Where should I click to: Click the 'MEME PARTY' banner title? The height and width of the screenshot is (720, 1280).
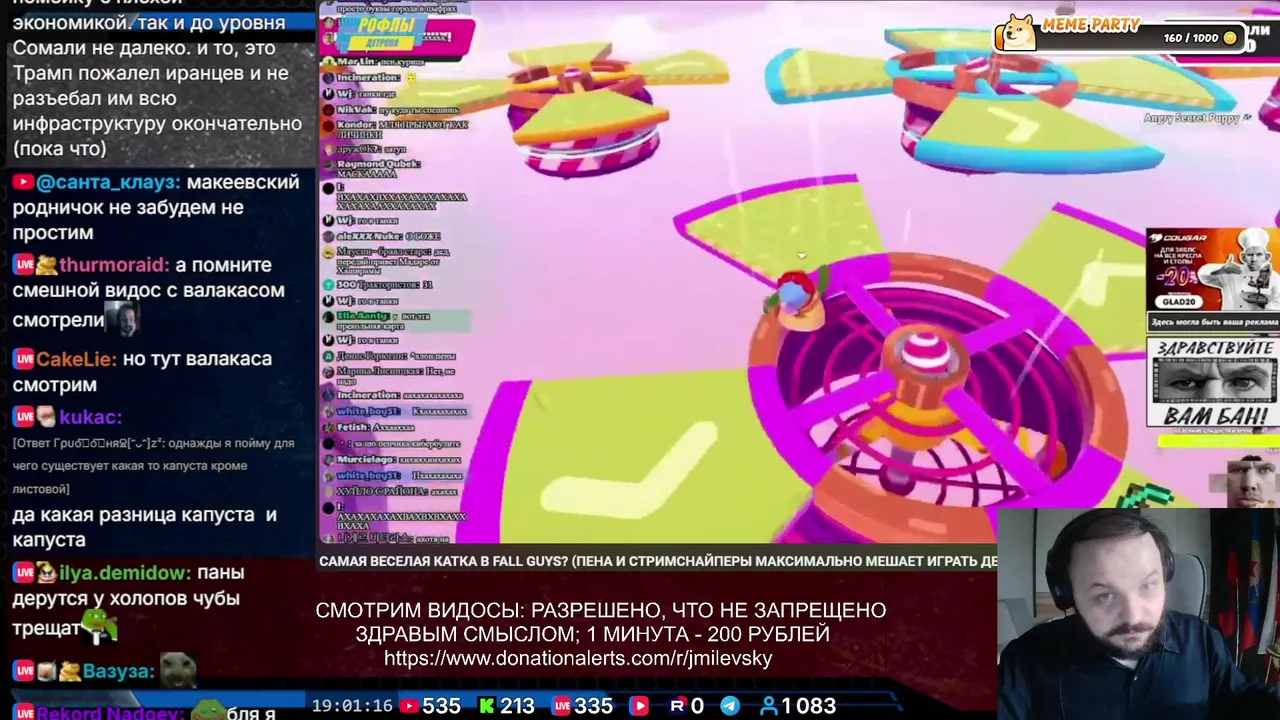pos(1091,25)
